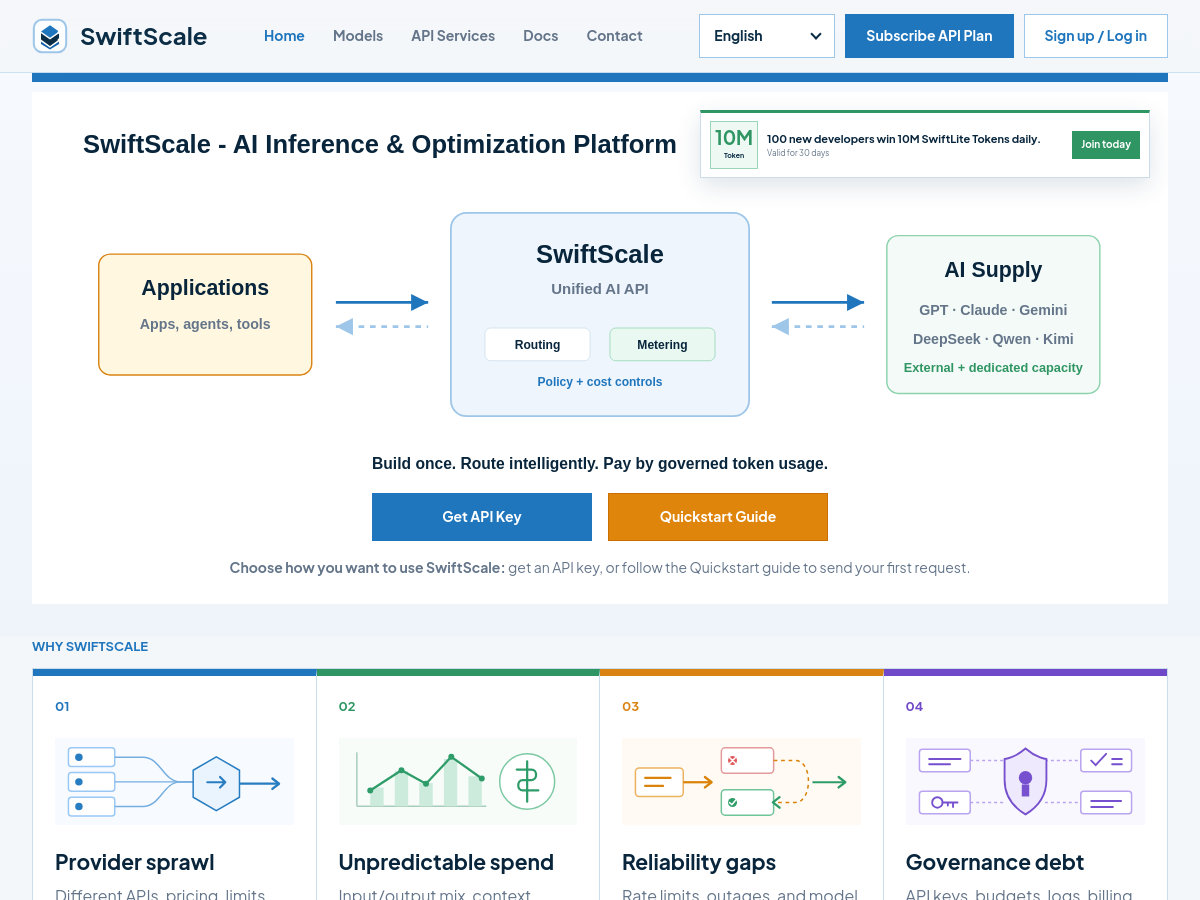Click the Governance debt heading
Screen dimensions: 1200x900
[x=995, y=862]
